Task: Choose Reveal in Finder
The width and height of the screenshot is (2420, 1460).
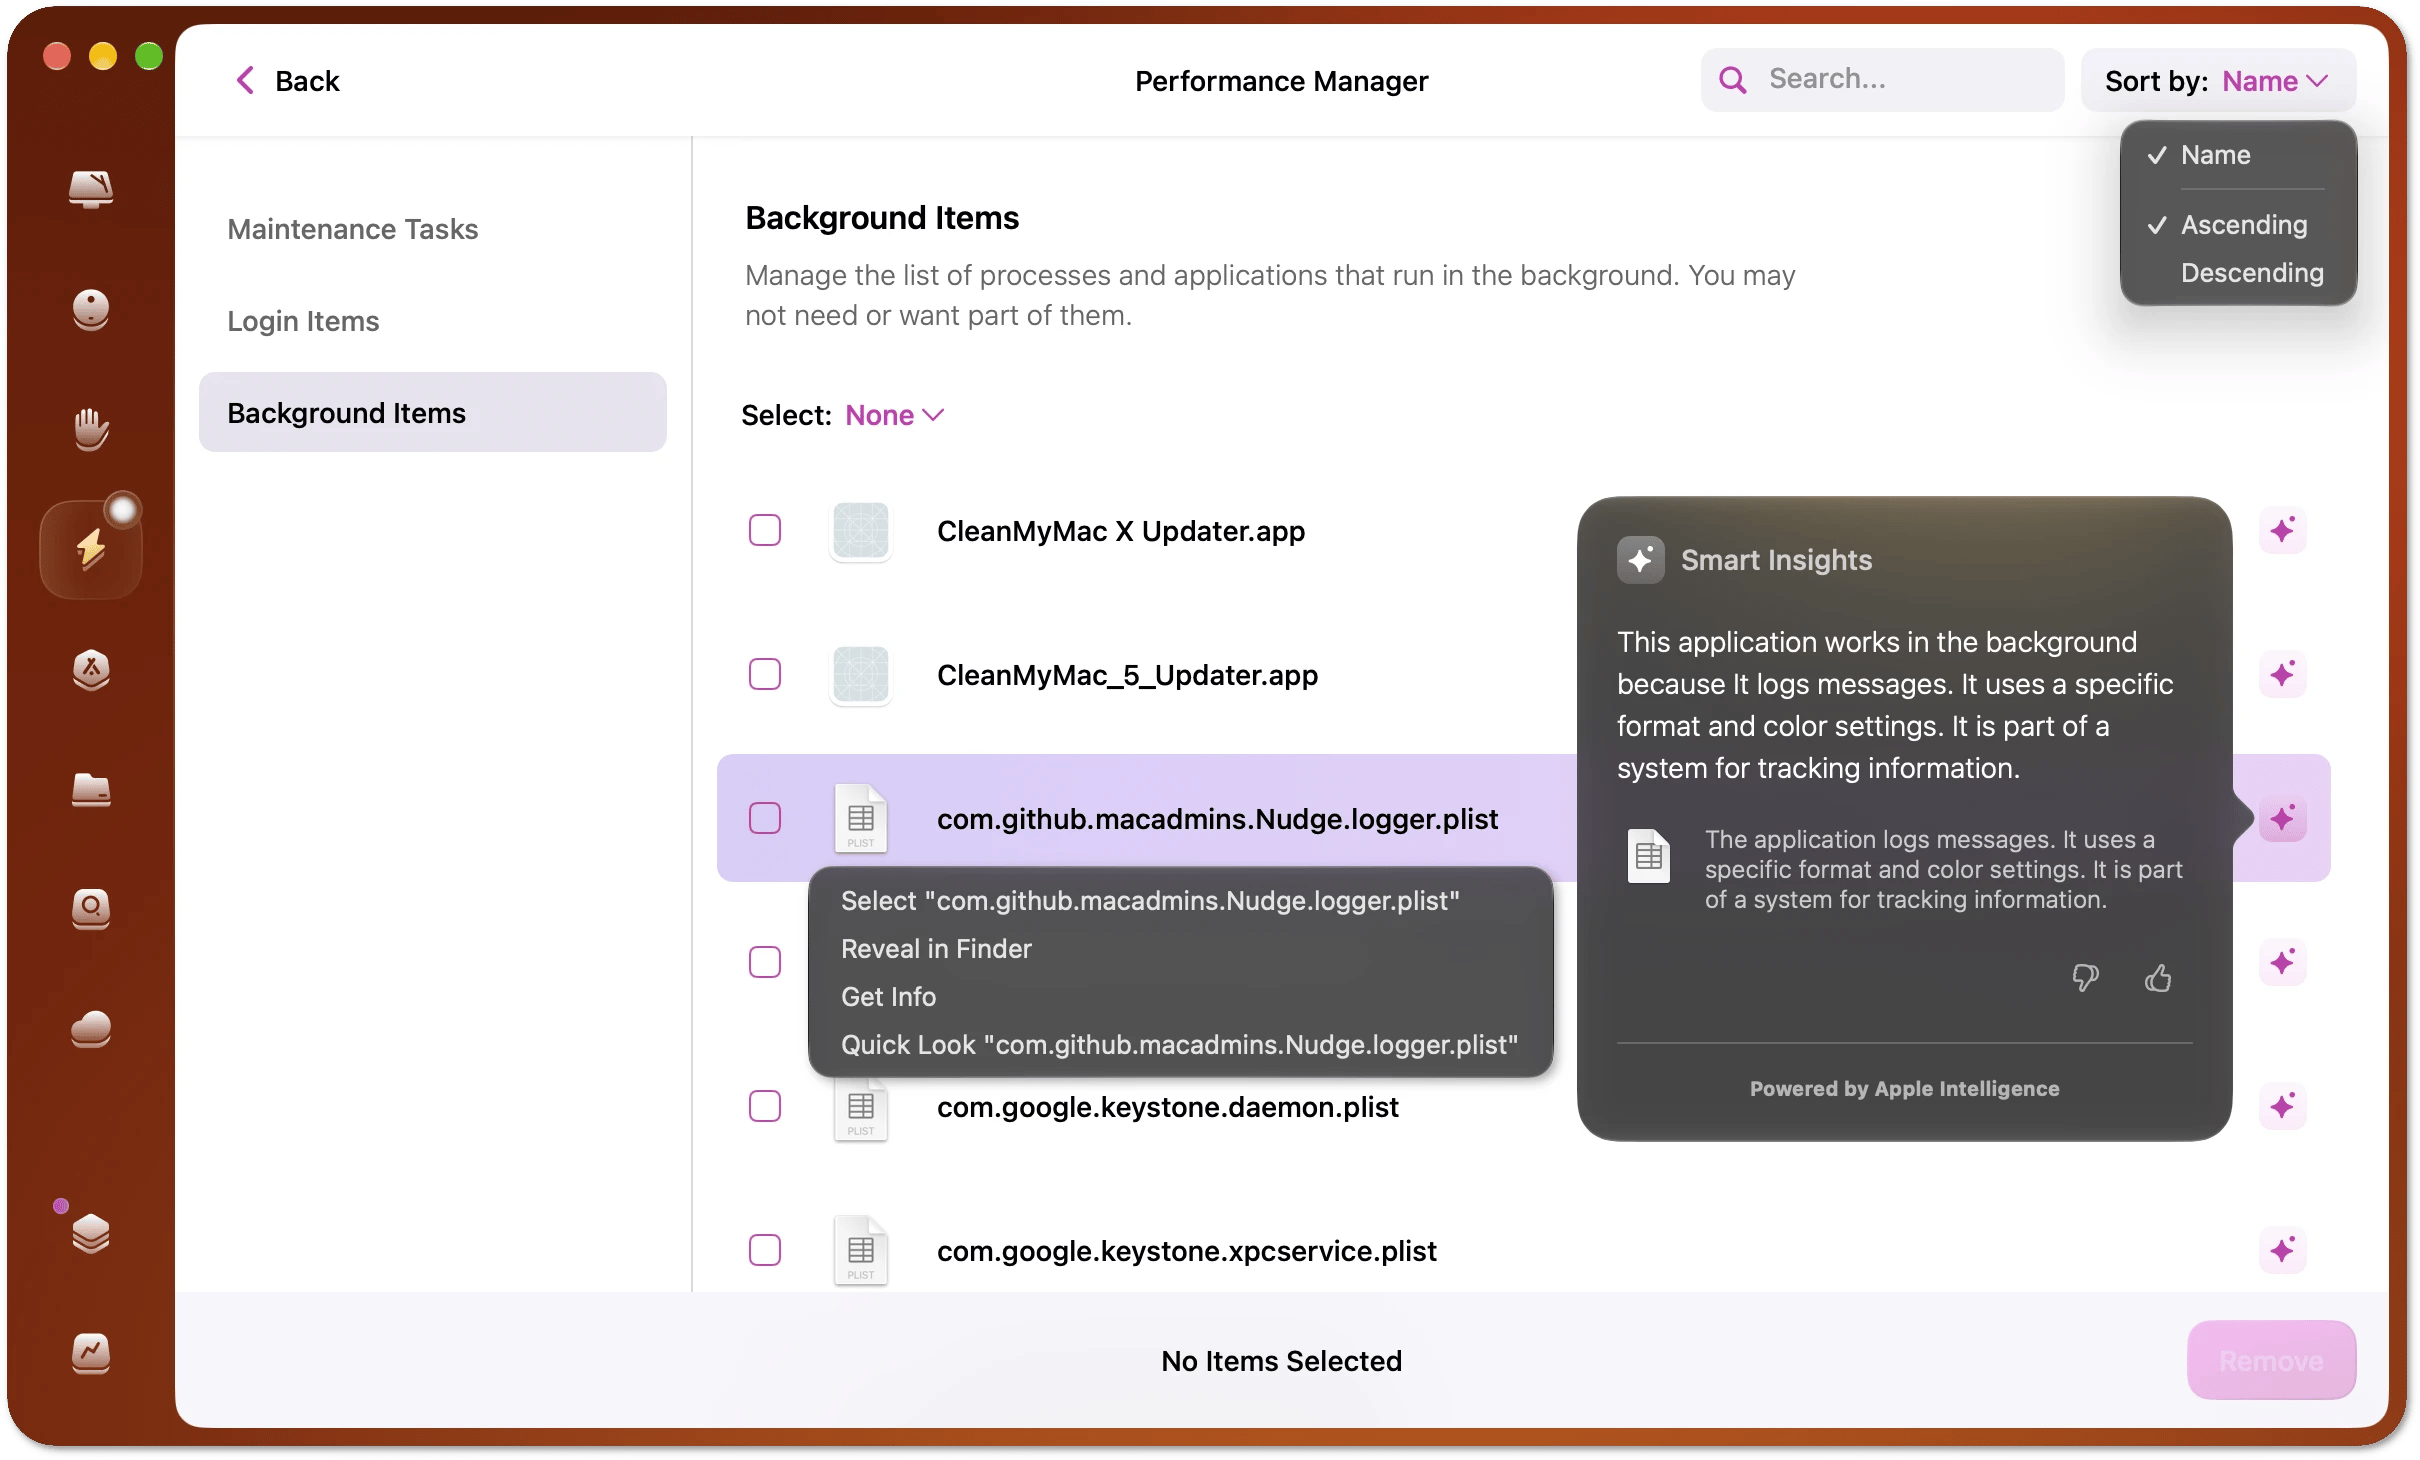Action: [x=1180, y=949]
